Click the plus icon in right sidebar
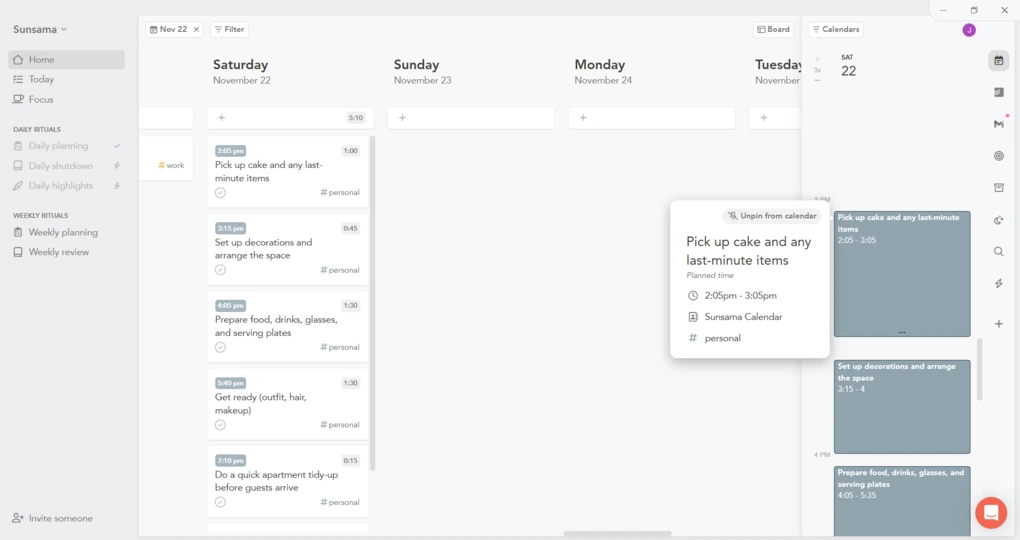1020x540 pixels. pyautogui.click(x=998, y=324)
